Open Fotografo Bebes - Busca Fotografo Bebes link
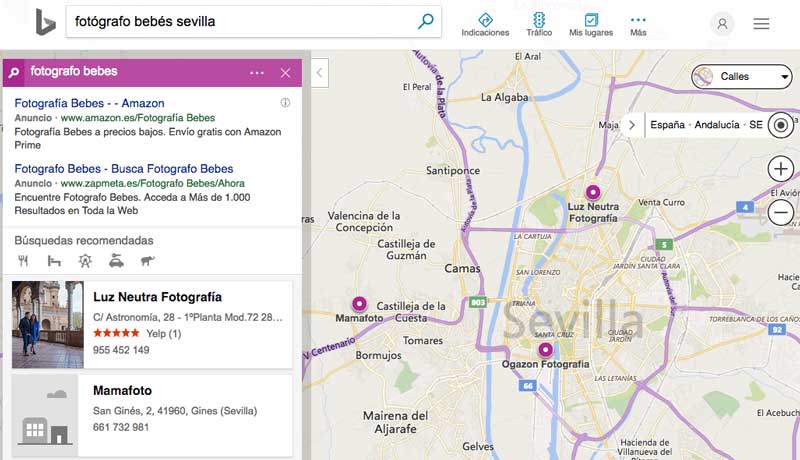Screen dimensions: 800x460 click(x=123, y=169)
